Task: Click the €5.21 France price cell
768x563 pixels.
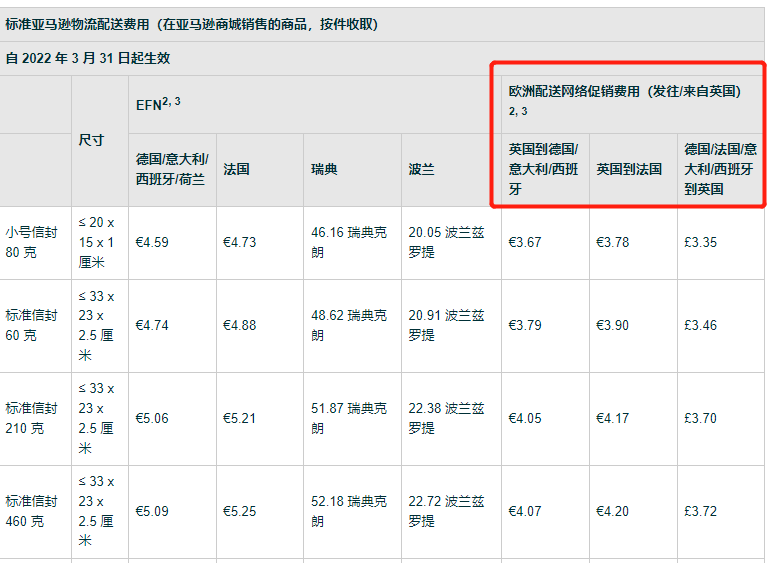Action: [x=239, y=418]
